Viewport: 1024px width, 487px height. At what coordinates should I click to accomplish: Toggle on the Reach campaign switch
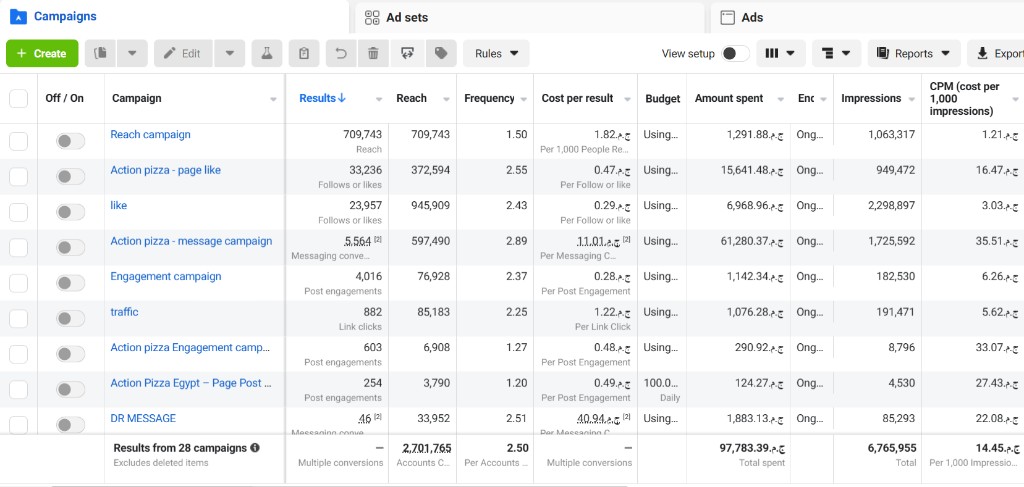pos(71,141)
